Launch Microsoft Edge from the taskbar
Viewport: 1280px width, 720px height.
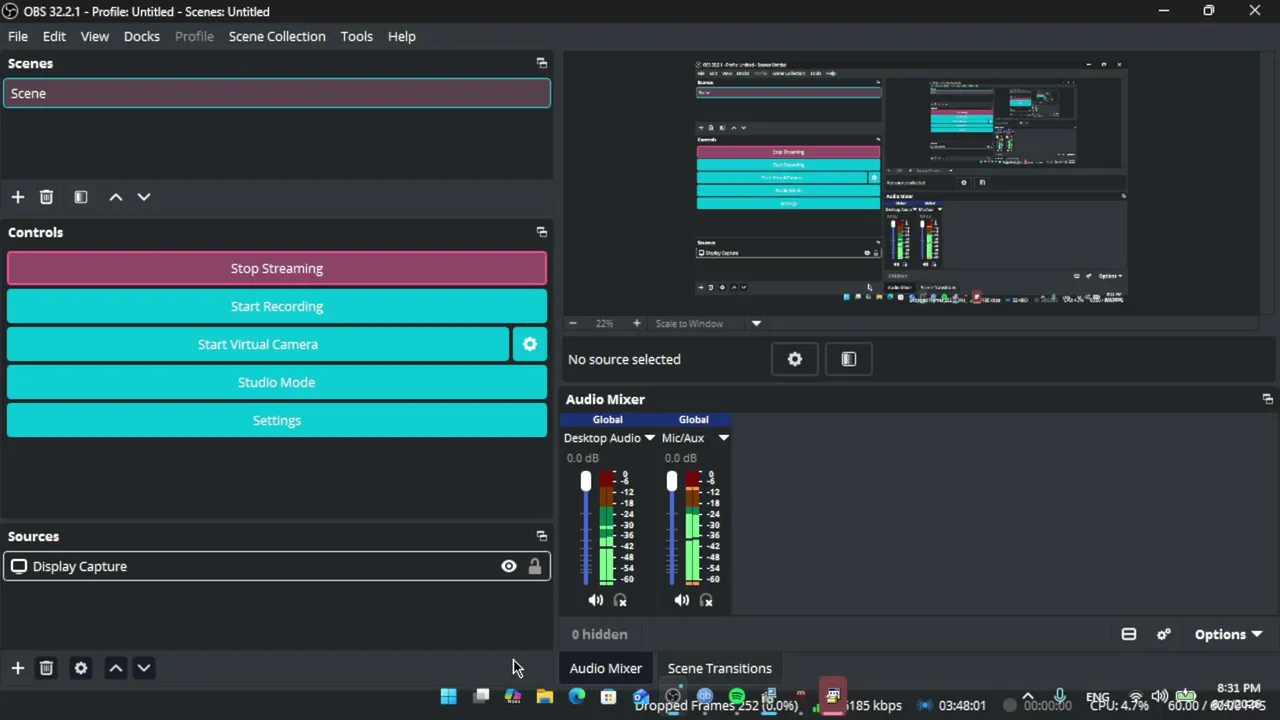[x=577, y=696]
